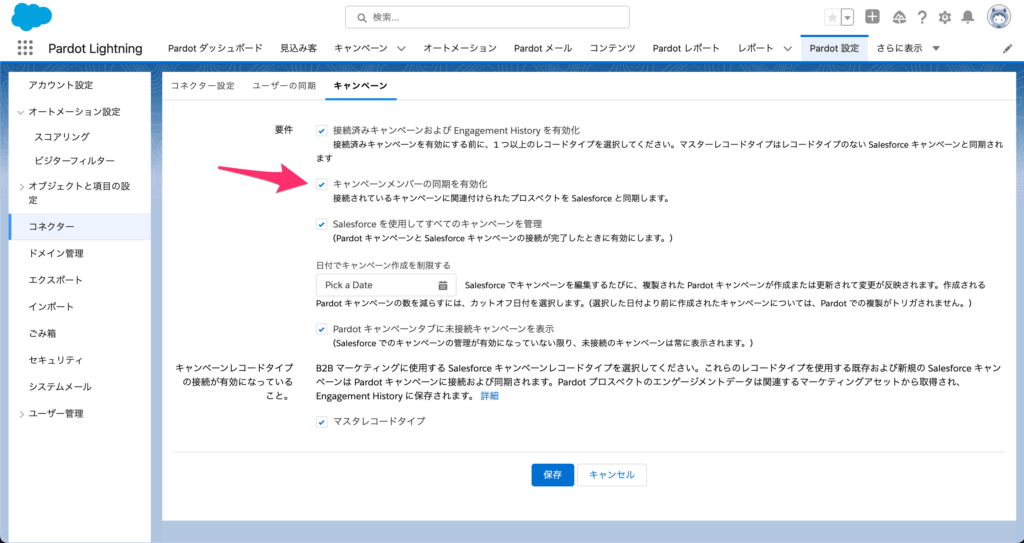Open Pardot レポート tab
Image resolution: width=1024 pixels, height=543 pixels.
pos(686,48)
